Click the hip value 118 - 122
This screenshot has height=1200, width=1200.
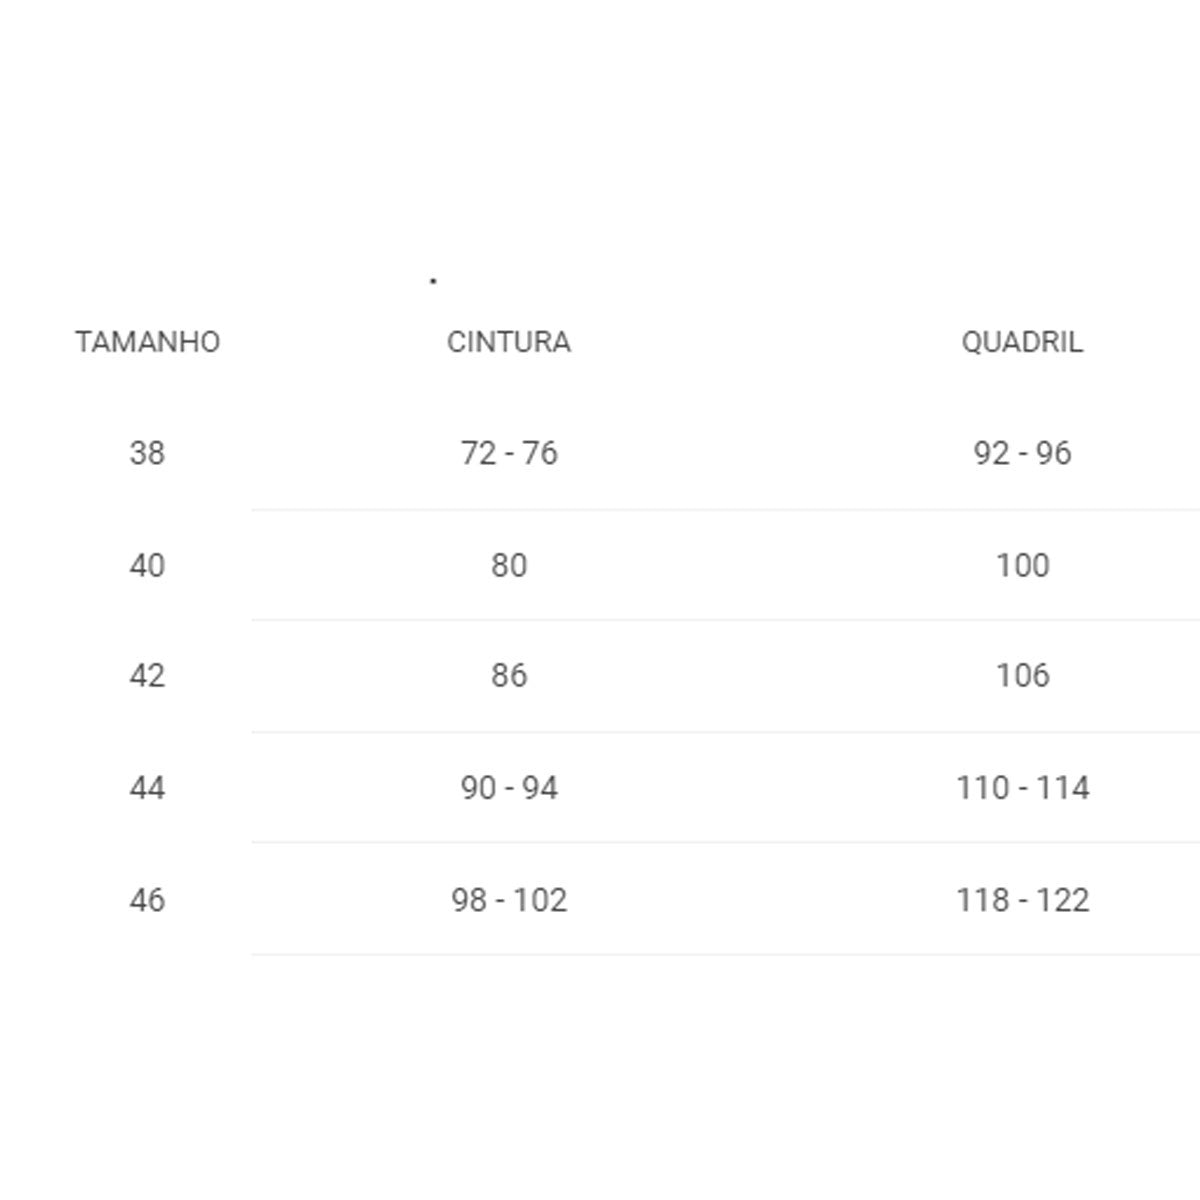pos(1022,900)
